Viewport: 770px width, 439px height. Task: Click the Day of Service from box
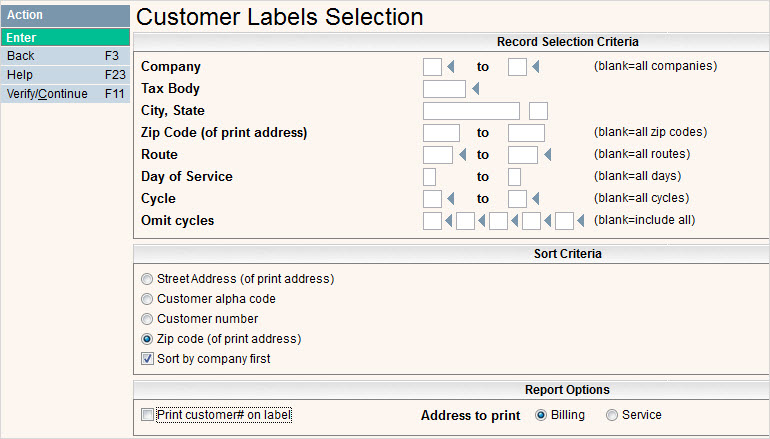pos(429,177)
